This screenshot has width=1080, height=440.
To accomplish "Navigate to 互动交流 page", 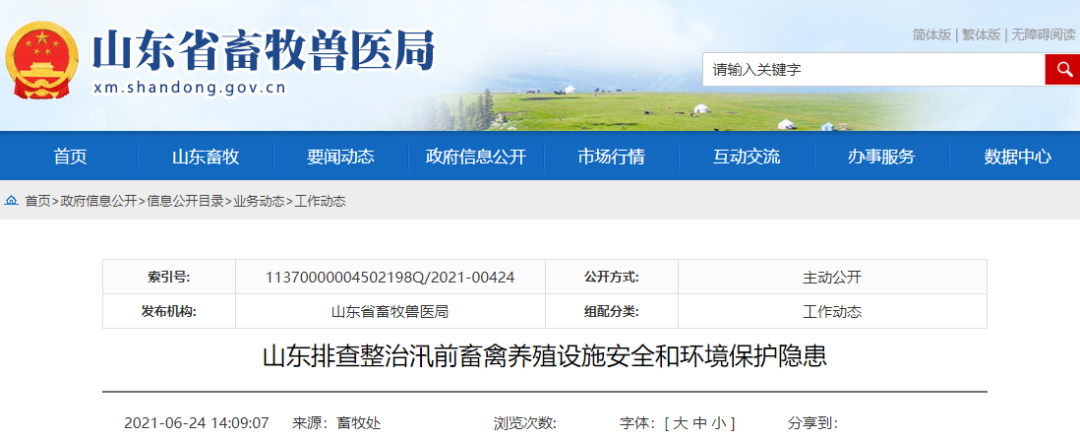I will [x=746, y=157].
